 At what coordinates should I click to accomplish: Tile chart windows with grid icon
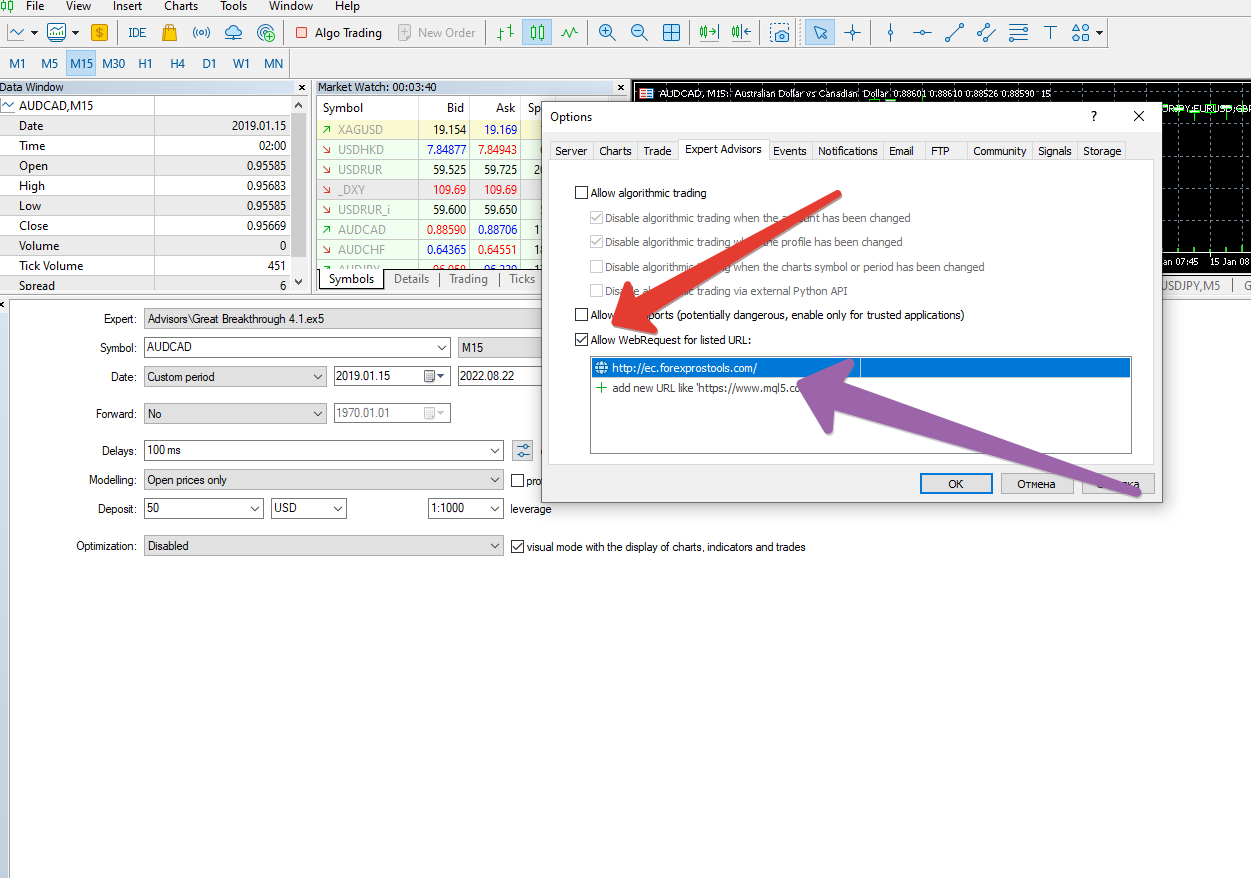click(671, 32)
